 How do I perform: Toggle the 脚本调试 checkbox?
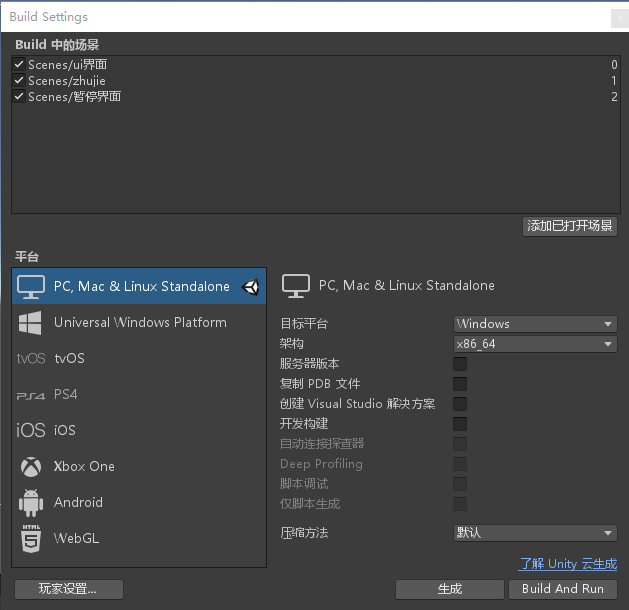coord(460,484)
